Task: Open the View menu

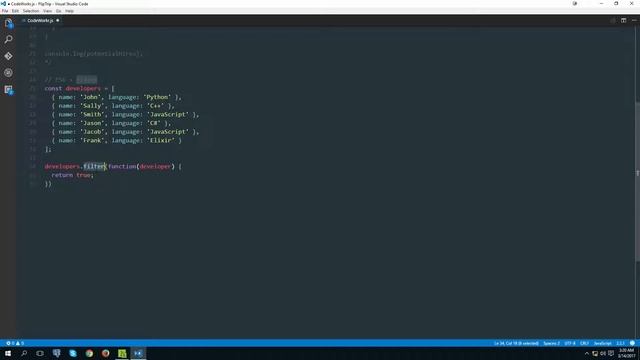Action: coord(47,11)
